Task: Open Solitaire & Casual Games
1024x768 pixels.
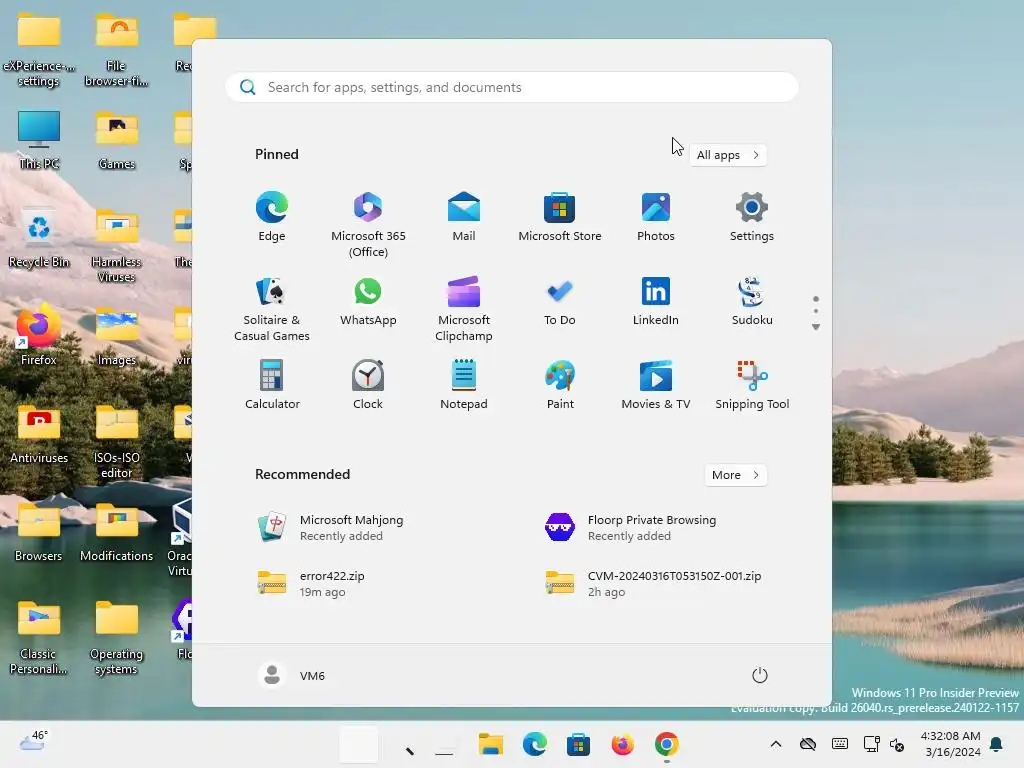Action: click(x=272, y=308)
